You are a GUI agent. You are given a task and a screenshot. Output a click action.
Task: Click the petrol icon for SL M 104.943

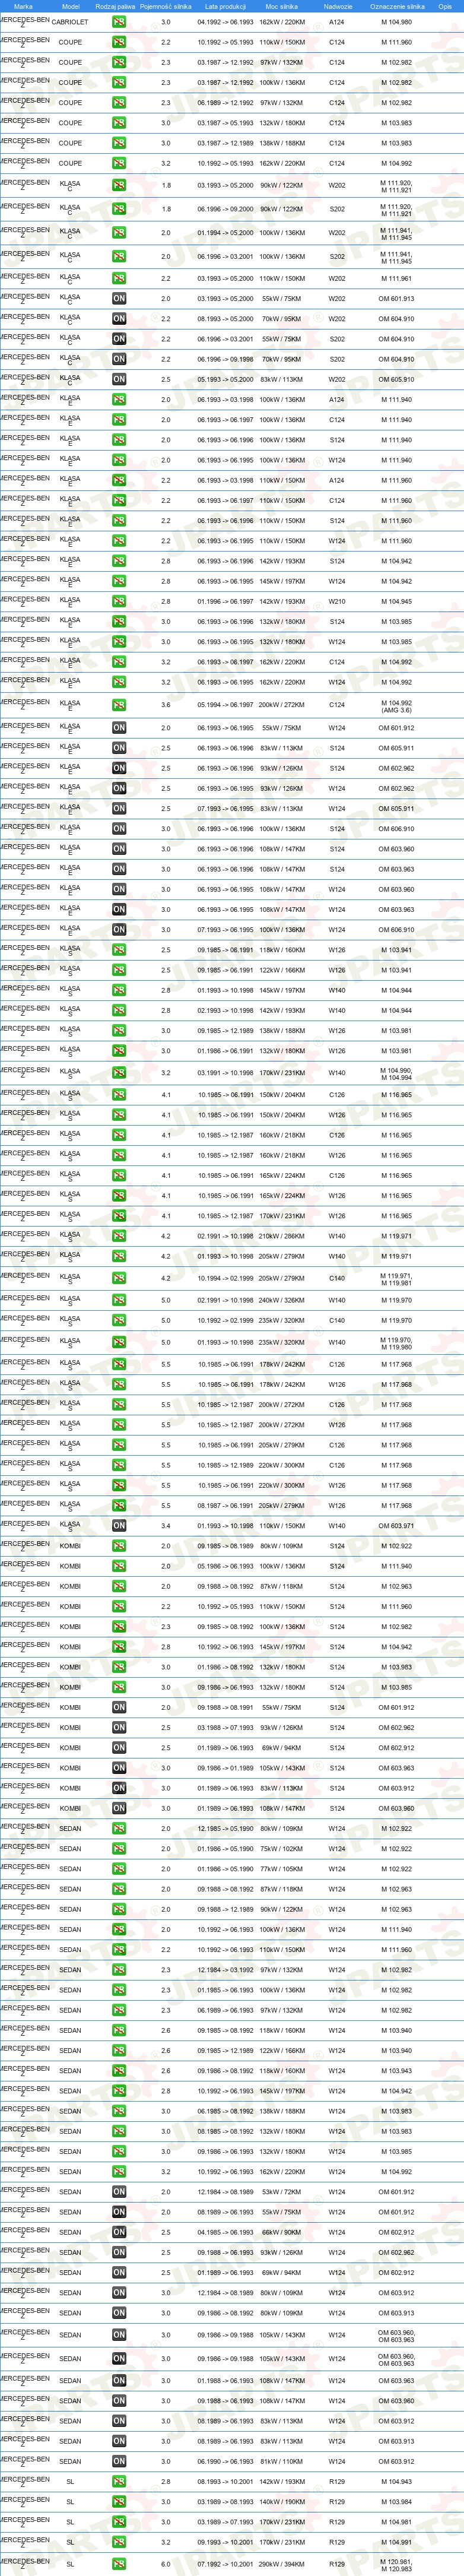119,2482
